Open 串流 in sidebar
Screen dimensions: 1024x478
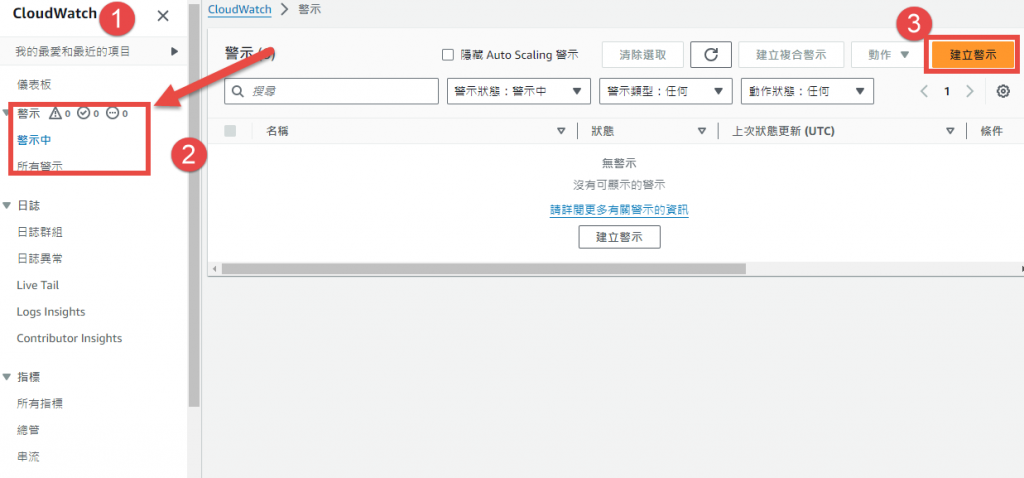(28, 457)
